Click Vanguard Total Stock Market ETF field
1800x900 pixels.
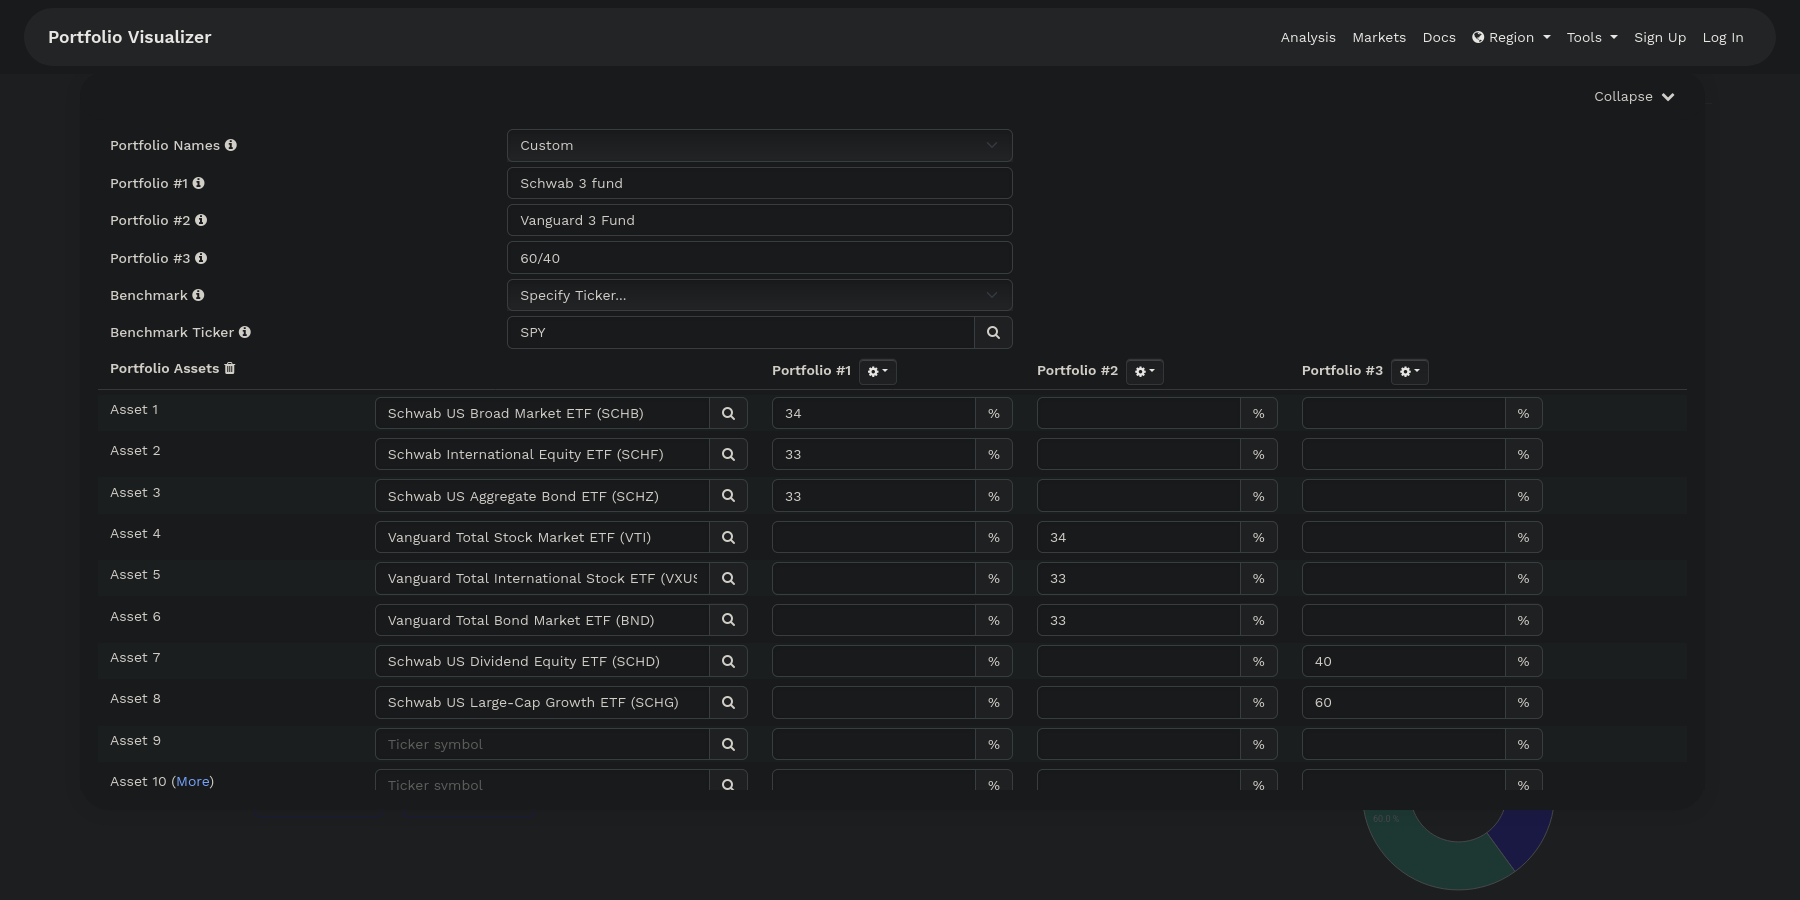point(542,537)
